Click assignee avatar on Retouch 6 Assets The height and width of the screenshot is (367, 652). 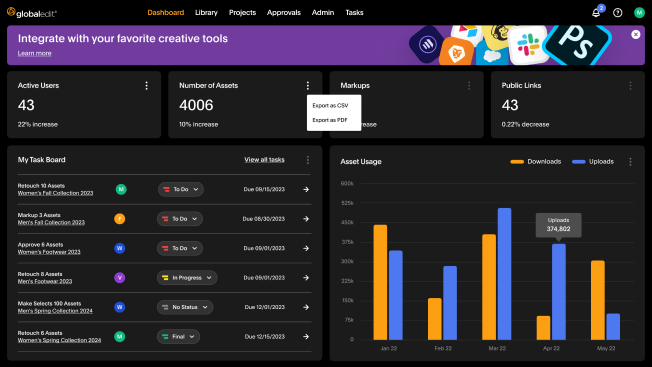click(120, 337)
